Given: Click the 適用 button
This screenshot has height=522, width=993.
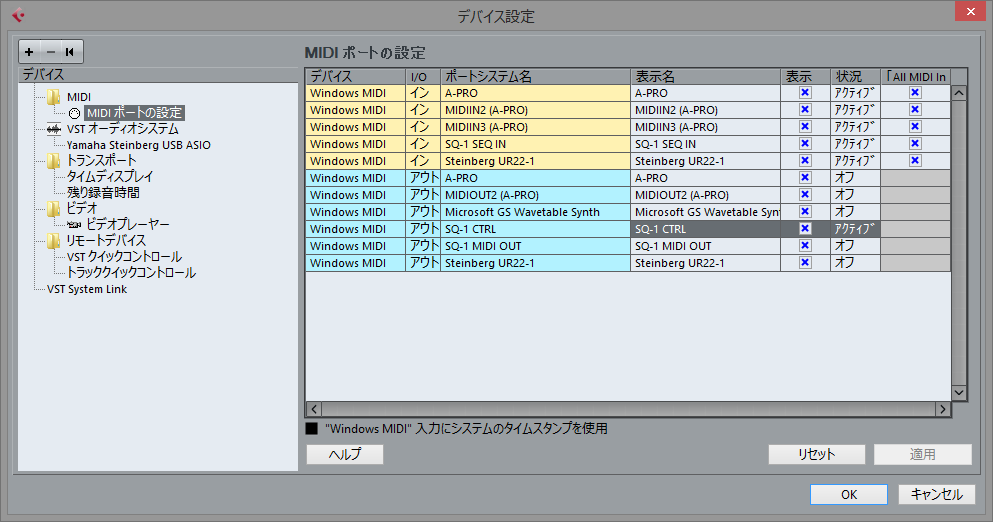Looking at the screenshot, I should pos(923,454).
